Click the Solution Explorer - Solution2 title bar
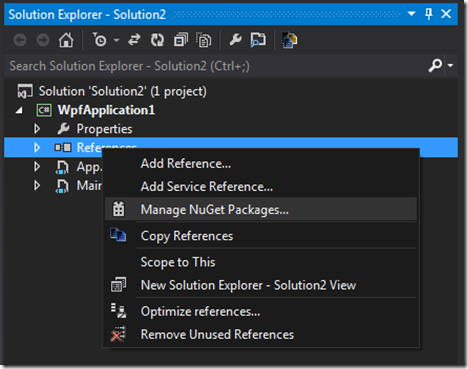The height and width of the screenshot is (369, 468). click(x=231, y=14)
